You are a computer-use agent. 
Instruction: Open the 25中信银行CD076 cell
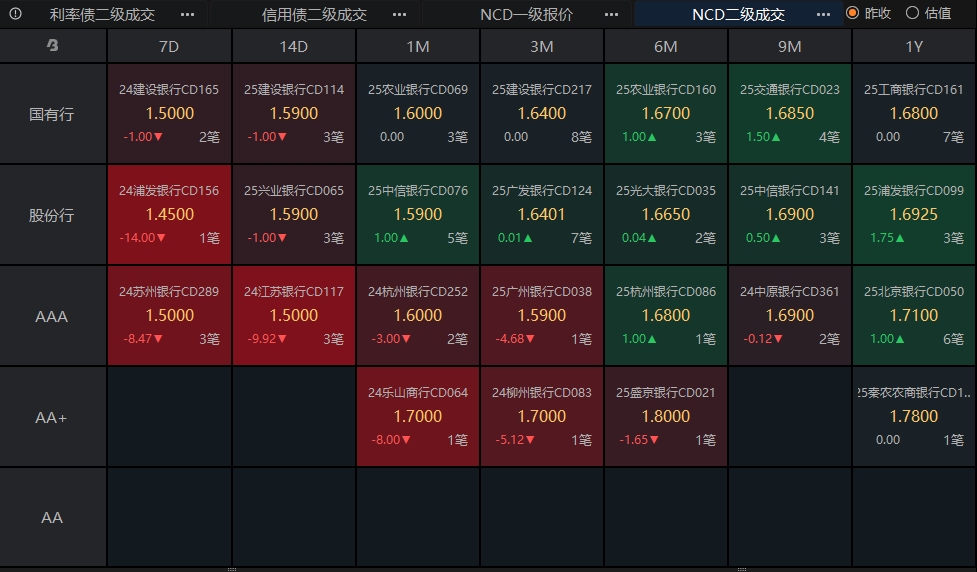coord(417,214)
